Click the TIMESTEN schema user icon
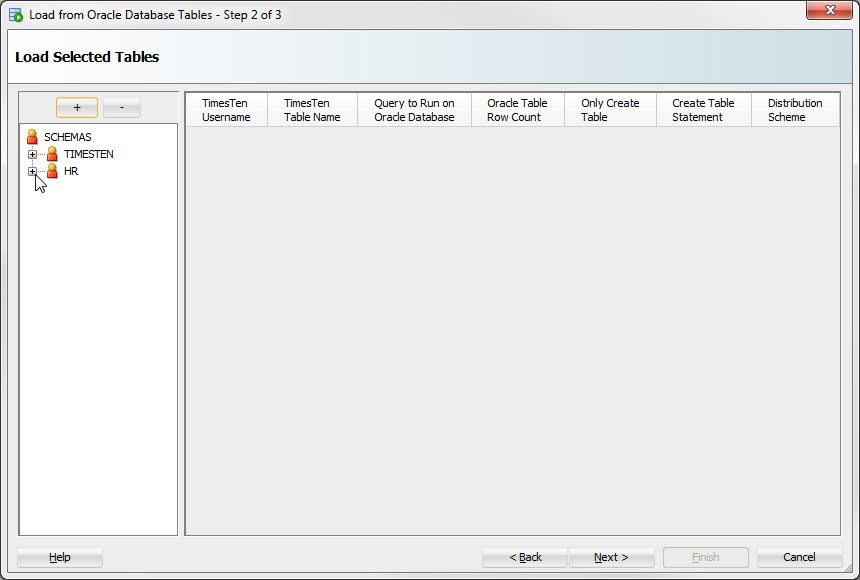Screen dimensions: 860x580 [x=52, y=154]
